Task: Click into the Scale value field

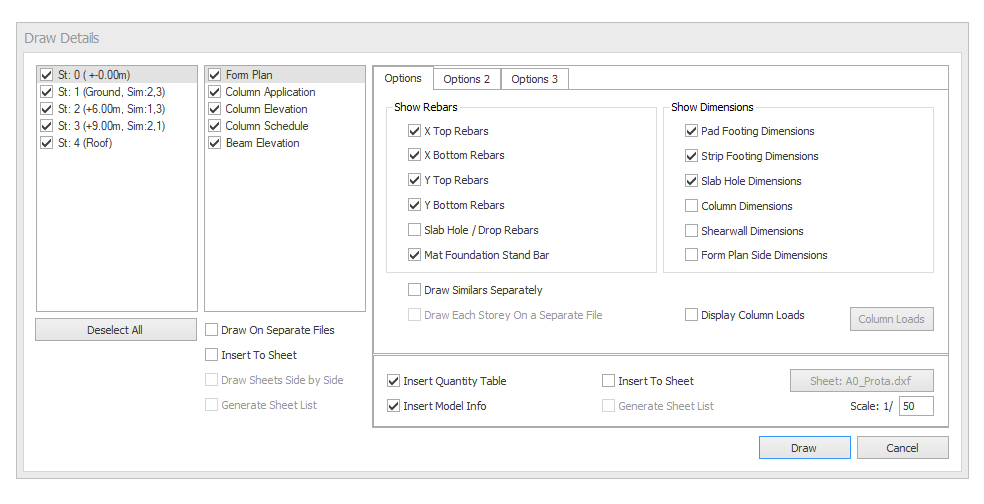Action: [x=914, y=406]
